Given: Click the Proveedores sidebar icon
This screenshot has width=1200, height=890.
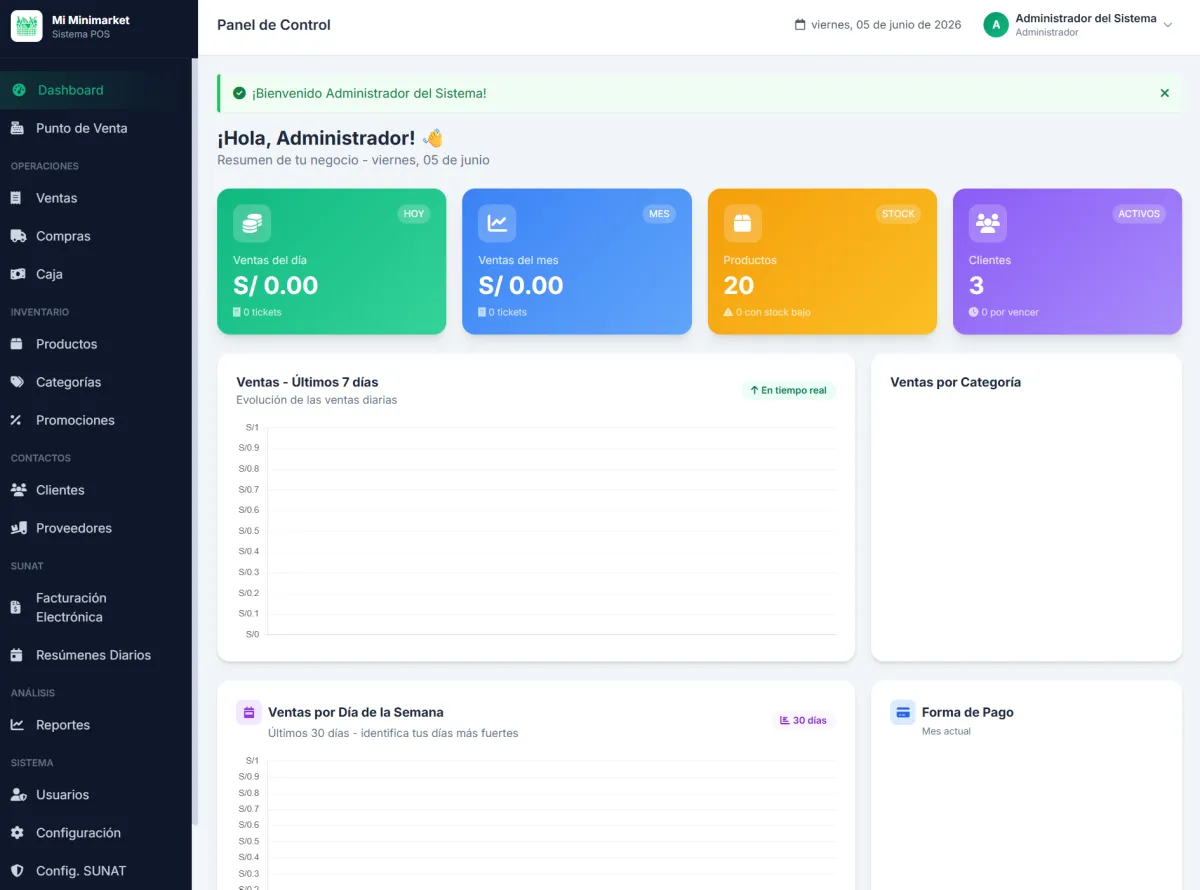Looking at the screenshot, I should point(18,528).
